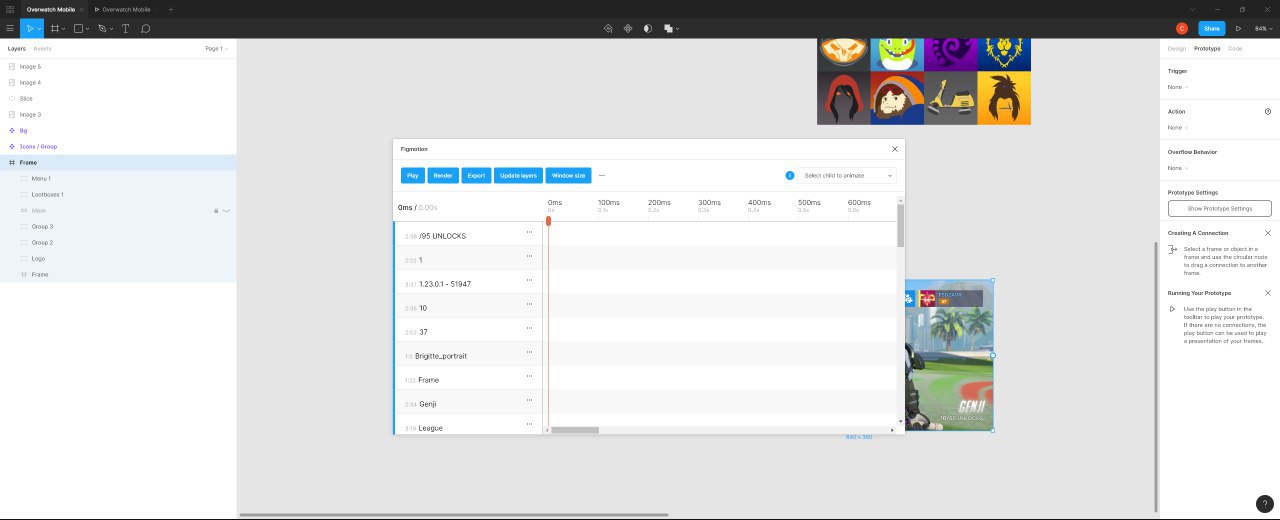Select the Lootboxes 1 layer
The image size is (1280, 520).
(x=118, y=194)
